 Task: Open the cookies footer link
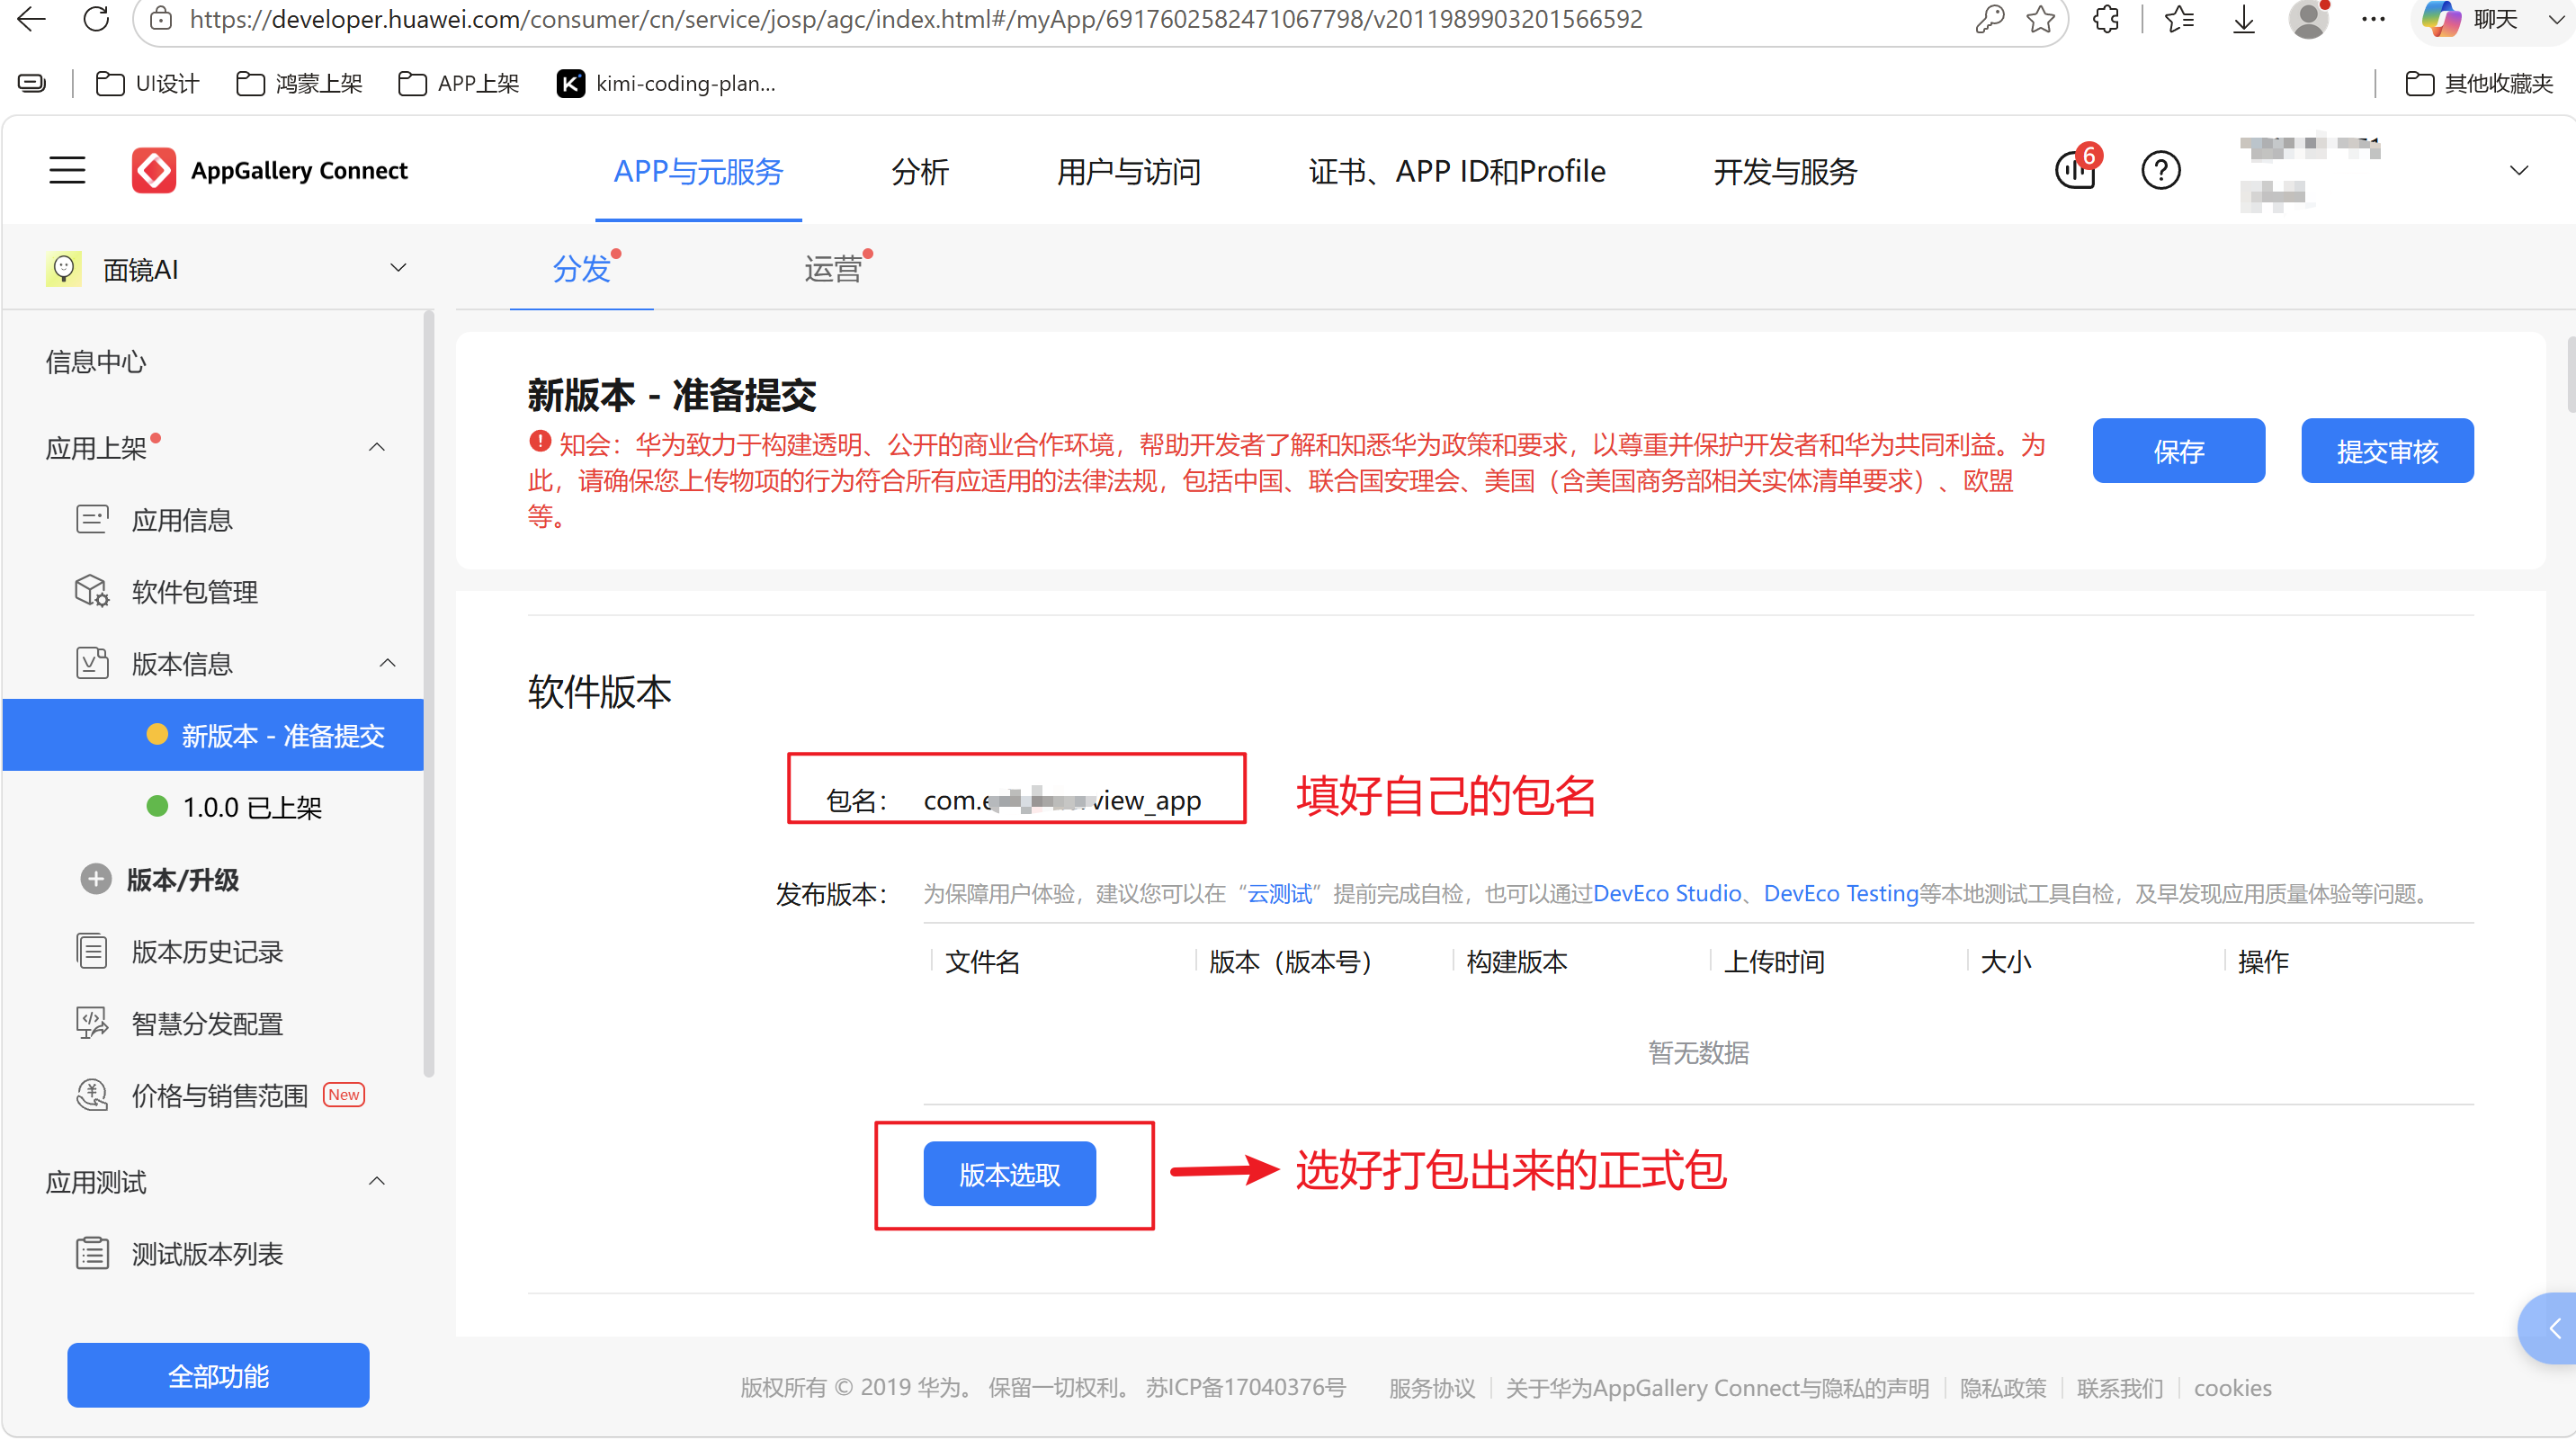[2232, 1388]
